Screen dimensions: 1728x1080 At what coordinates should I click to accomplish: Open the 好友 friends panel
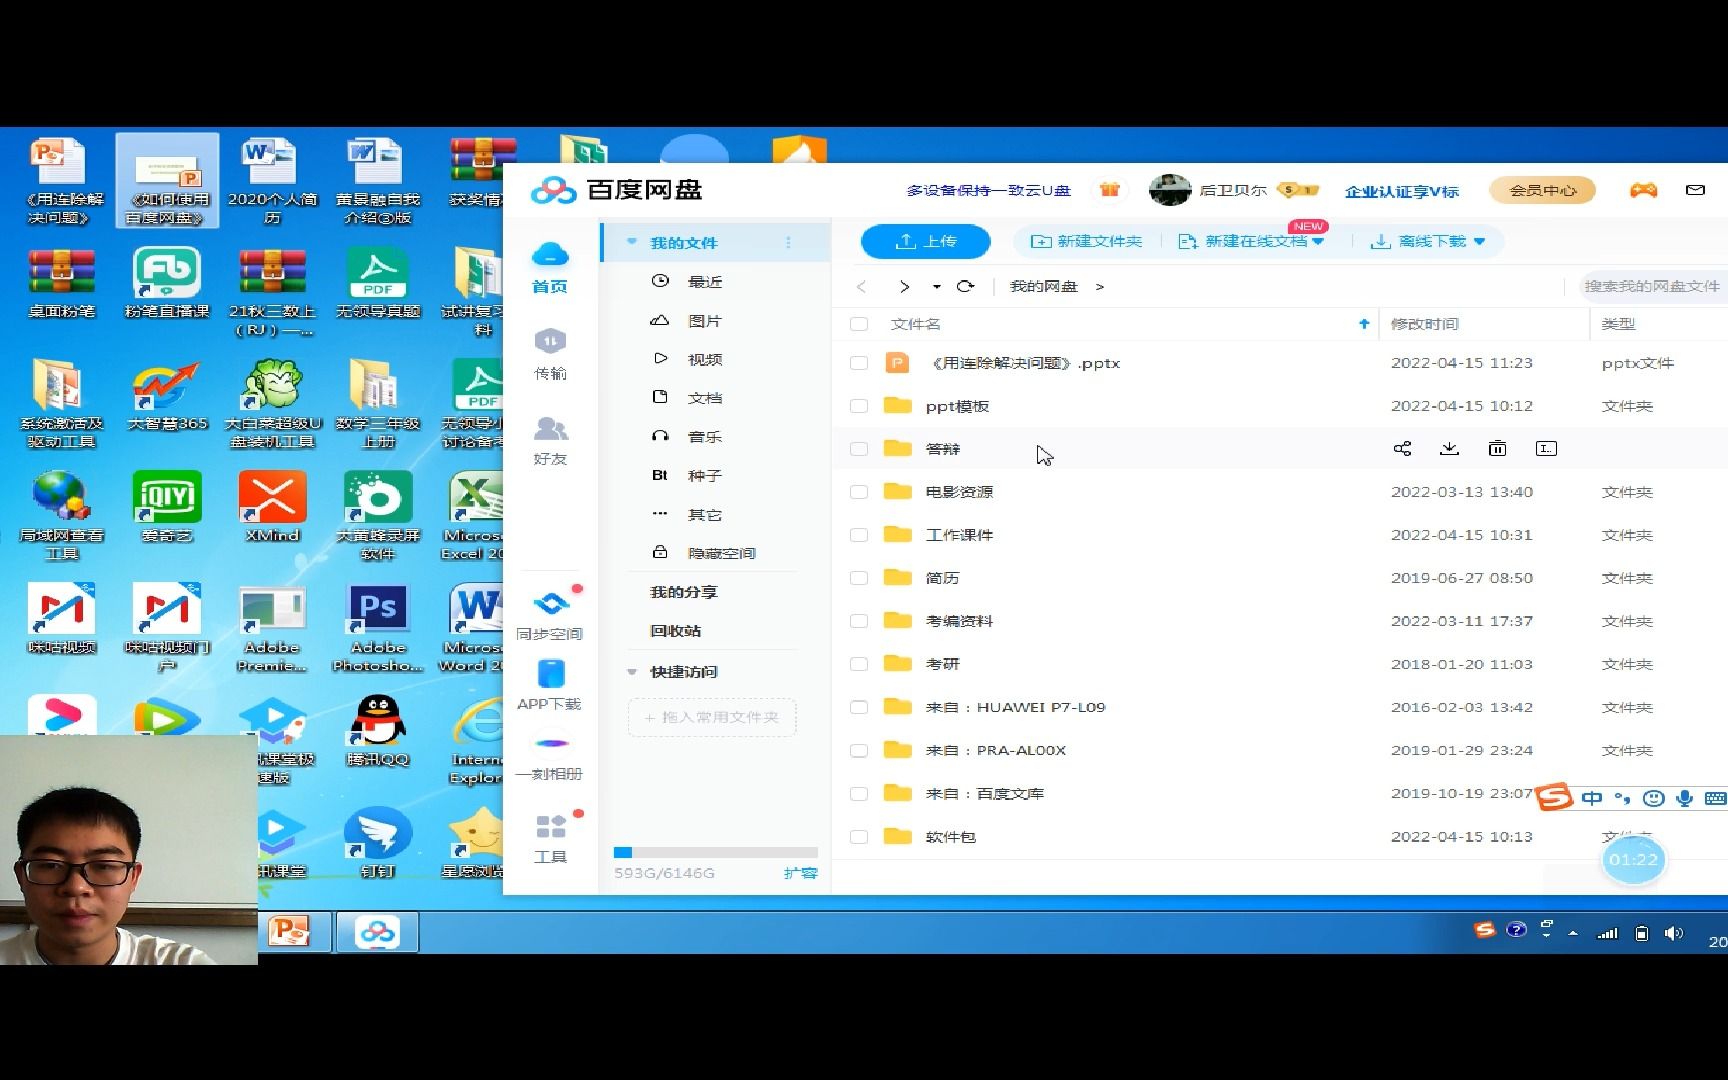pos(550,440)
